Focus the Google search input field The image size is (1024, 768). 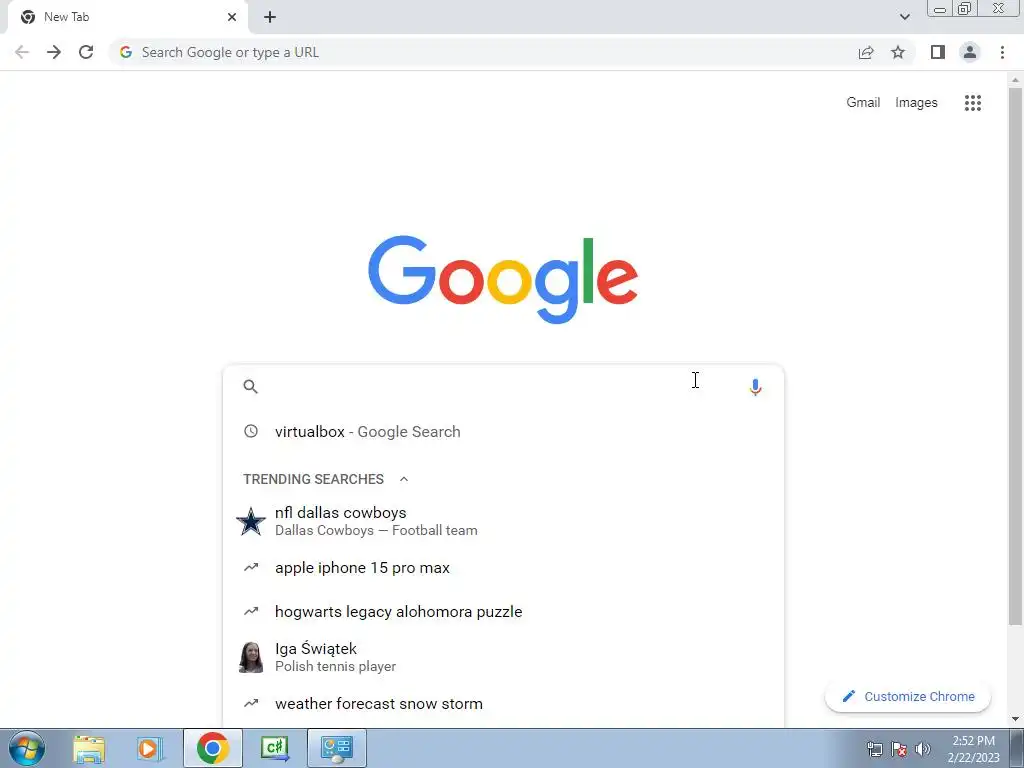tap(503, 387)
